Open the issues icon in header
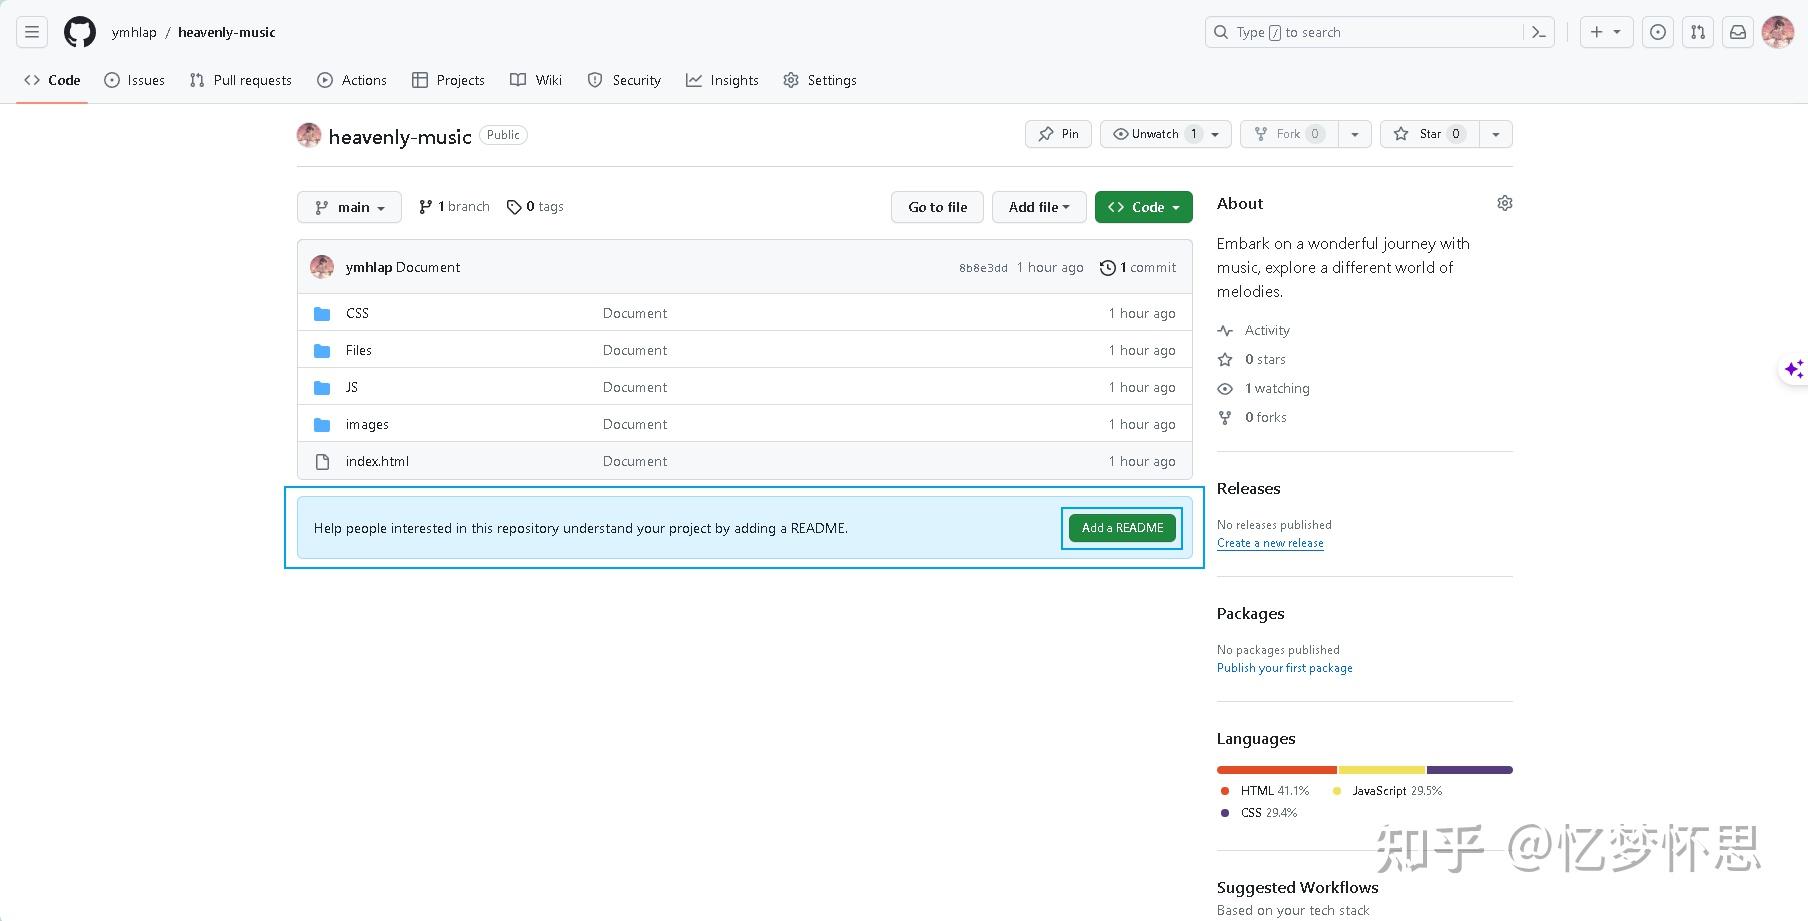This screenshot has width=1808, height=921. 1658,32
